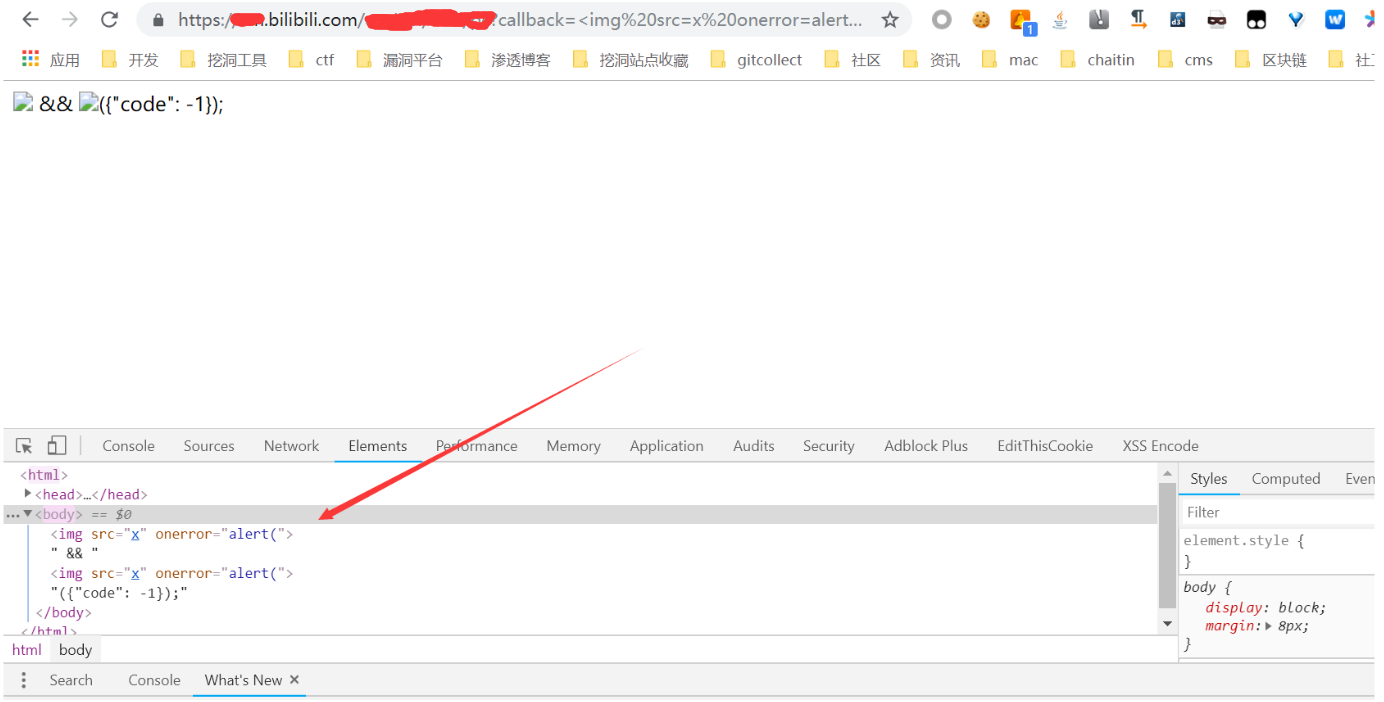Click the Elements panel scrollbar down arrow
The height and width of the screenshot is (702, 1384).
pyautogui.click(x=1167, y=623)
